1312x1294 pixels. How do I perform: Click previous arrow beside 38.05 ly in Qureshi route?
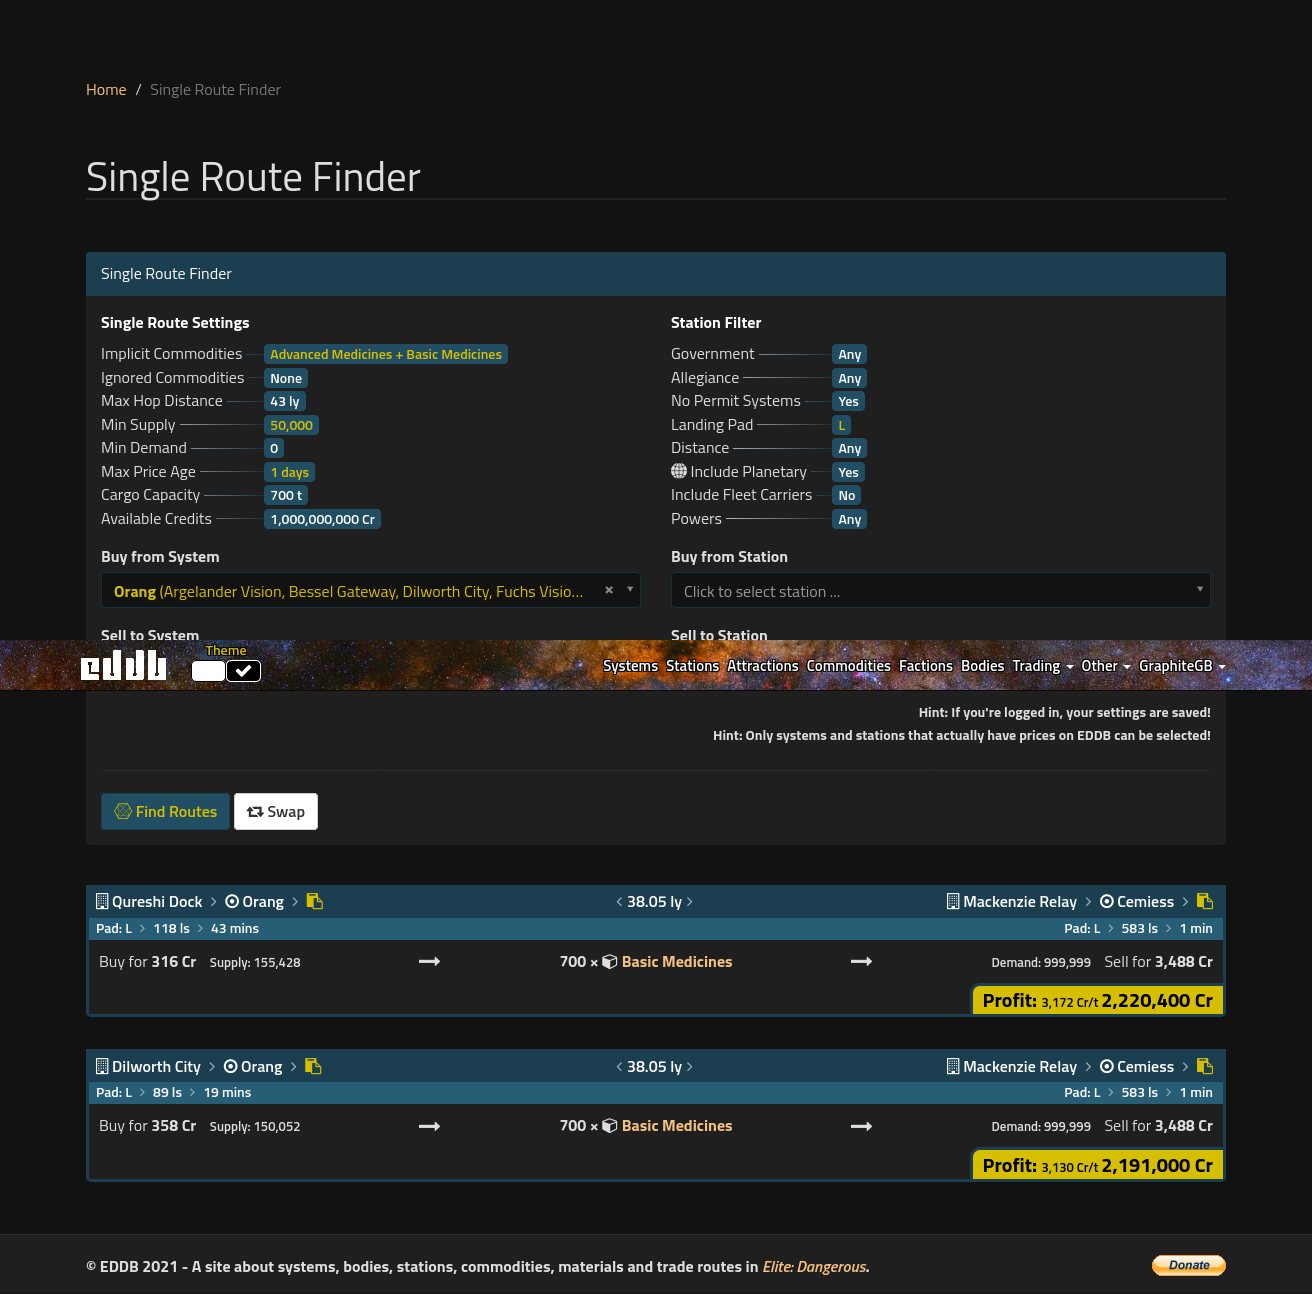[619, 901]
